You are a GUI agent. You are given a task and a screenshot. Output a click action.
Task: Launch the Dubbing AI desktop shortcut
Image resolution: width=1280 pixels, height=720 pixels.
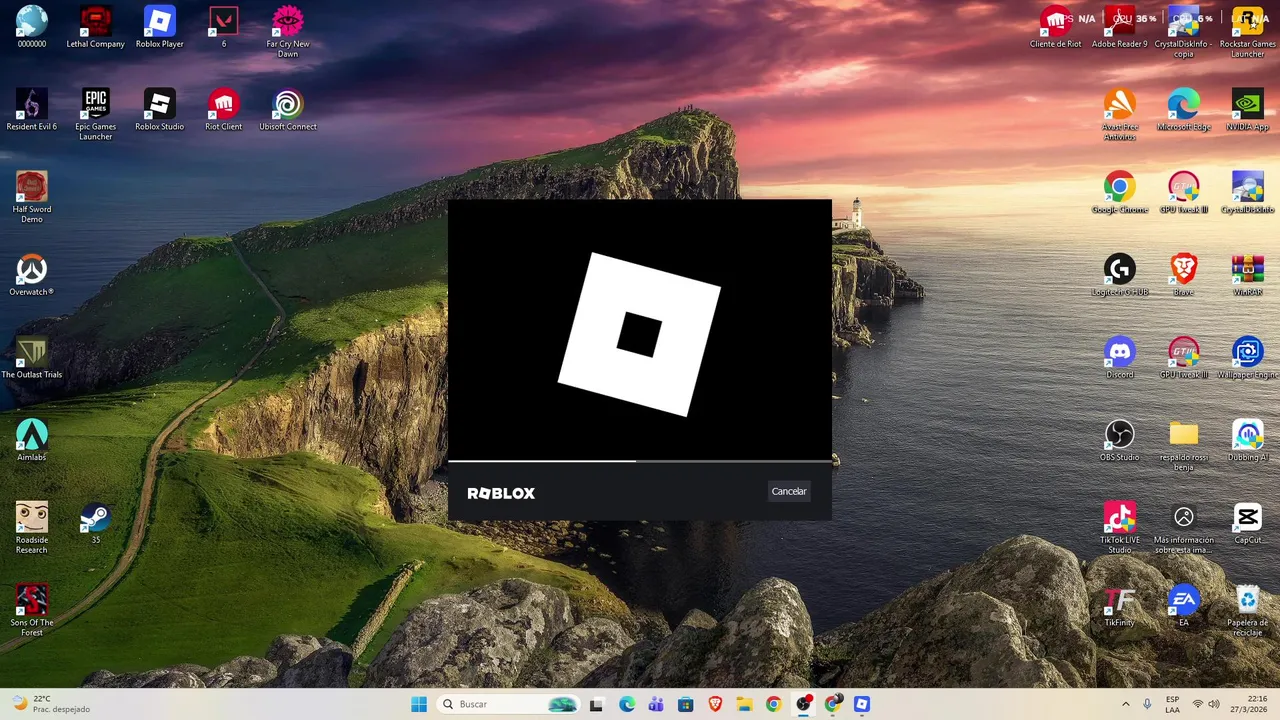1248,440
